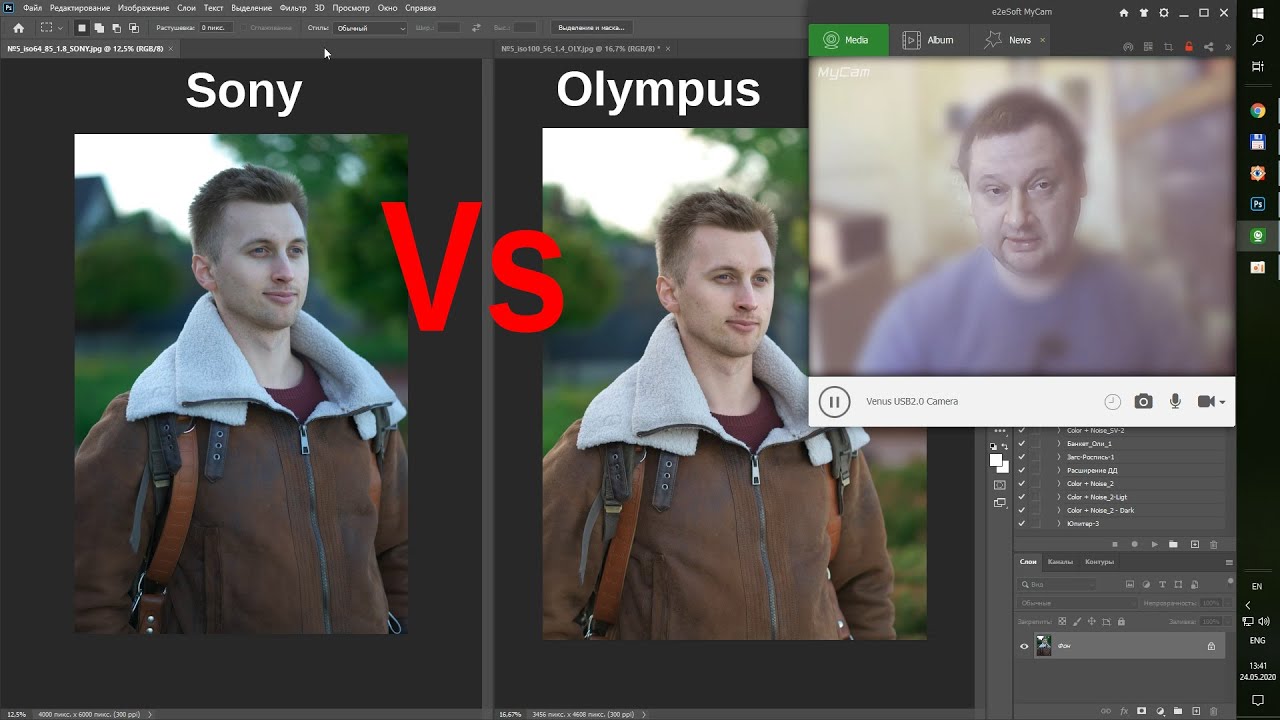Stop the action using the stop icon
Screen dimensions: 1280x720
pos(1115,544)
